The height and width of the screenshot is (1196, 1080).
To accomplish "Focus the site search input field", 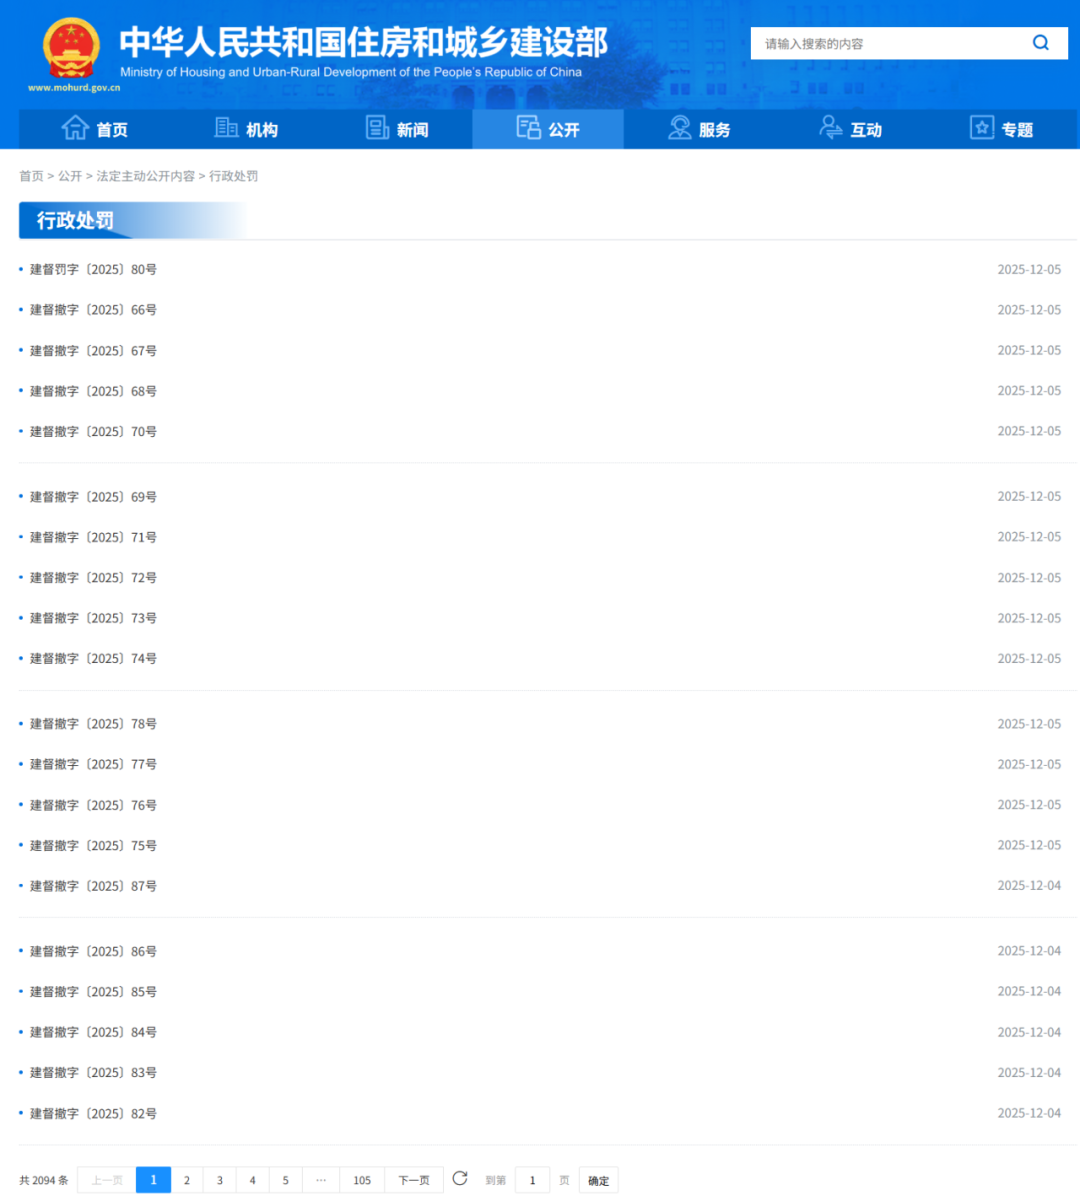I will coord(890,44).
